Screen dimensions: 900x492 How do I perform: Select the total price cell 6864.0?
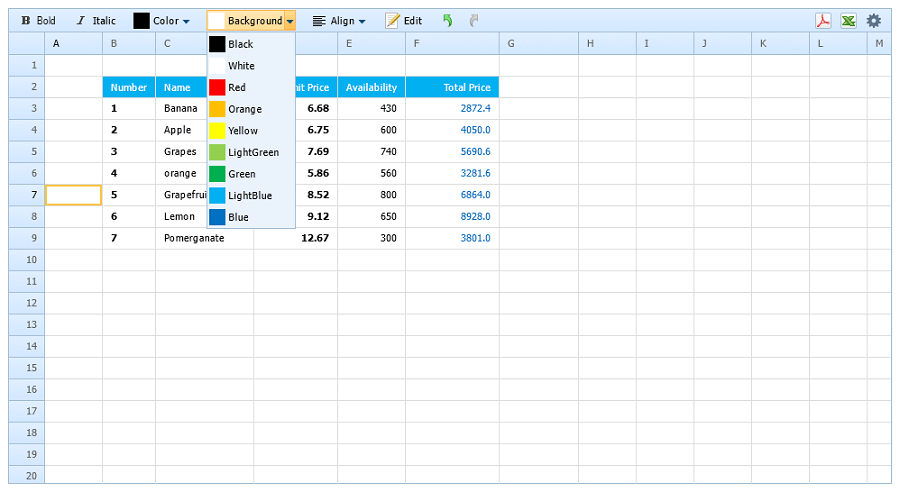[x=452, y=195]
